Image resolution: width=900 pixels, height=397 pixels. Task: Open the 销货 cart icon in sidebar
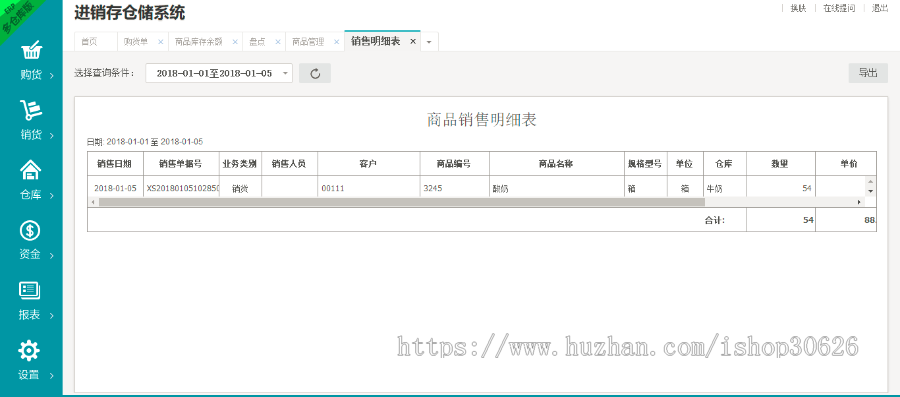pyautogui.click(x=31, y=110)
